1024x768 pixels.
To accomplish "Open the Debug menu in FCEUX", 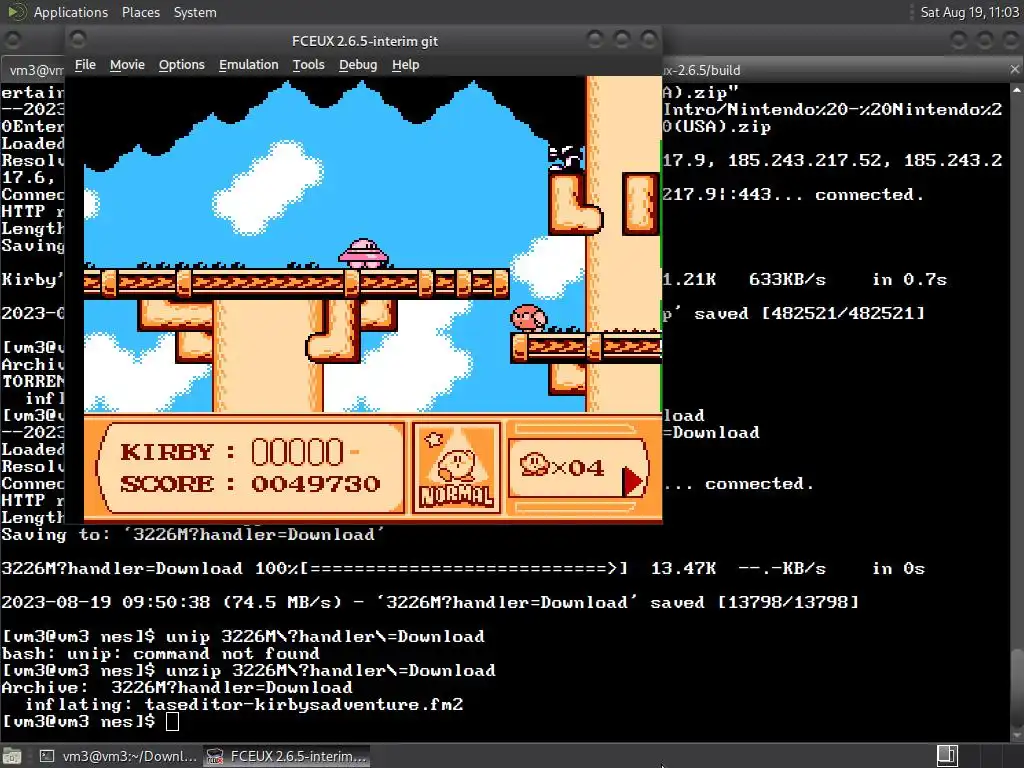I will pos(358,65).
